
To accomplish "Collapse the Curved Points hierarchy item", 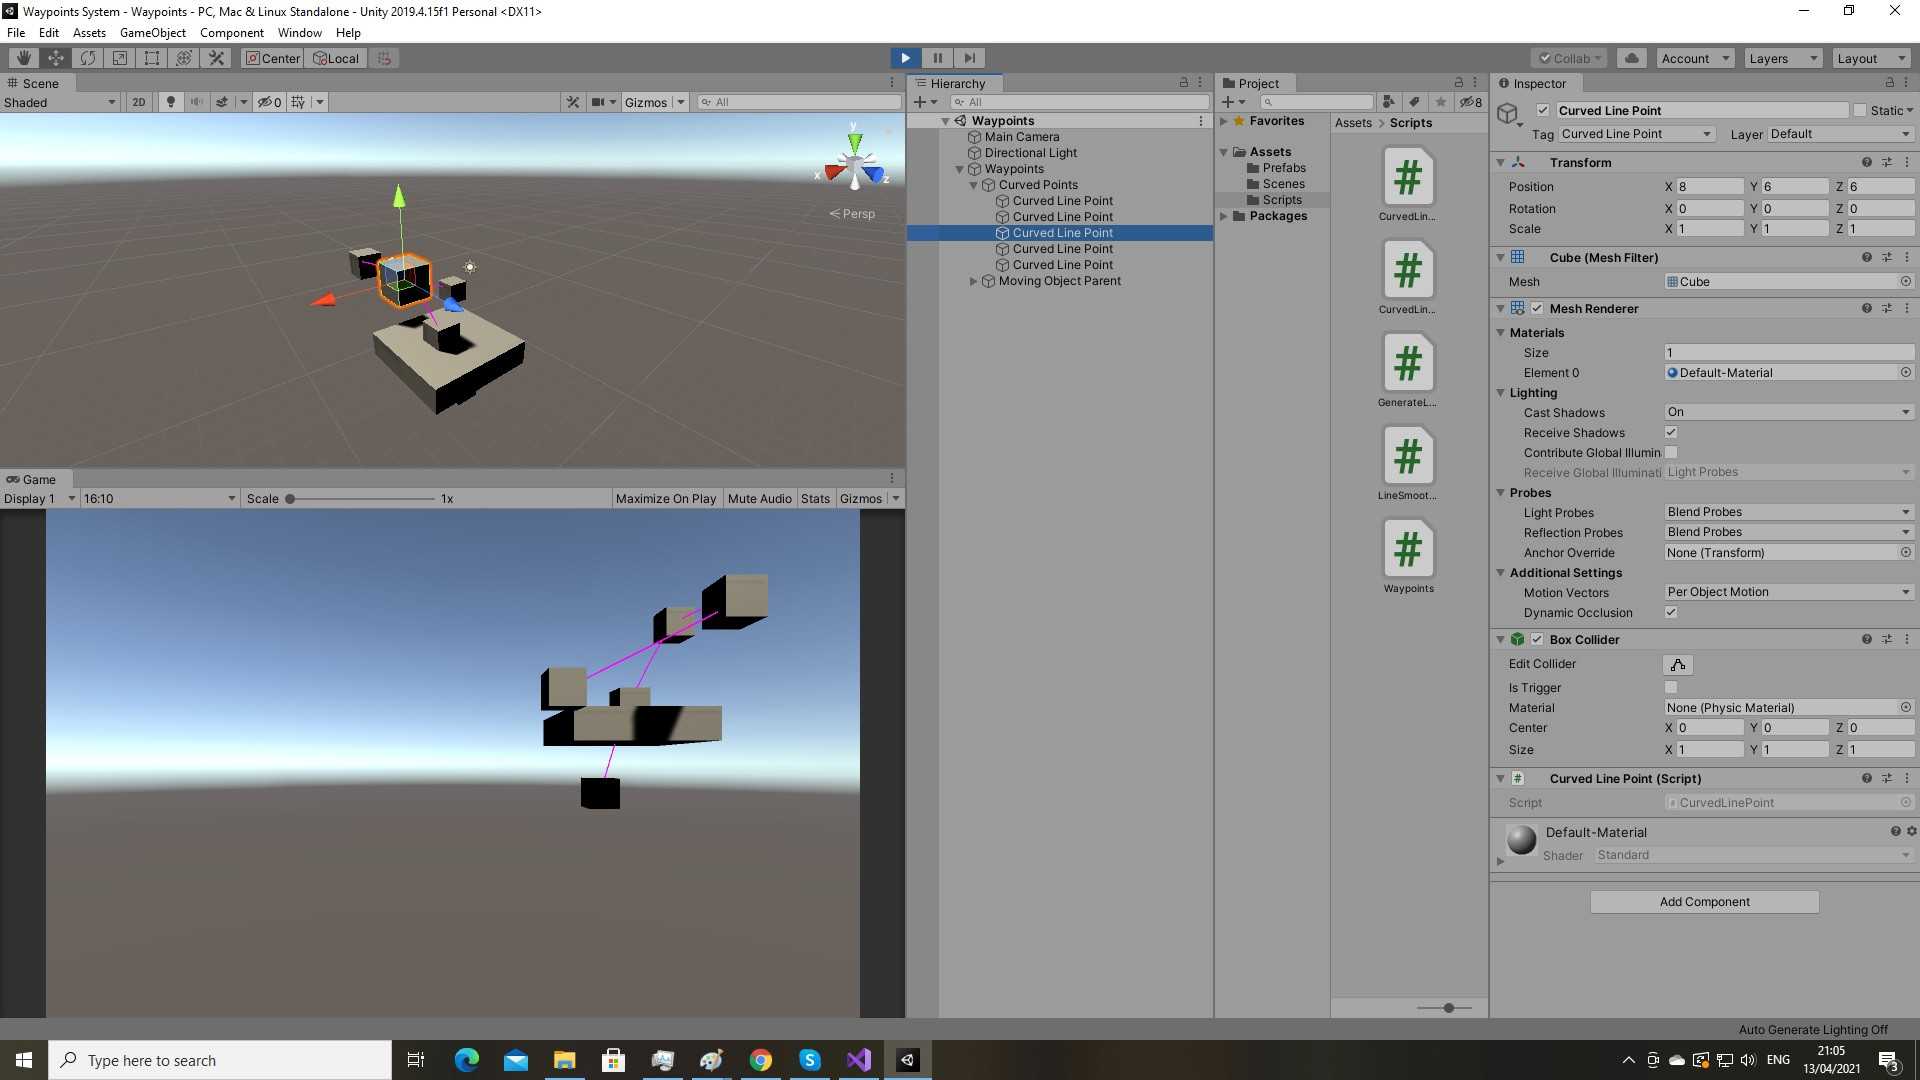I will click(x=973, y=184).
